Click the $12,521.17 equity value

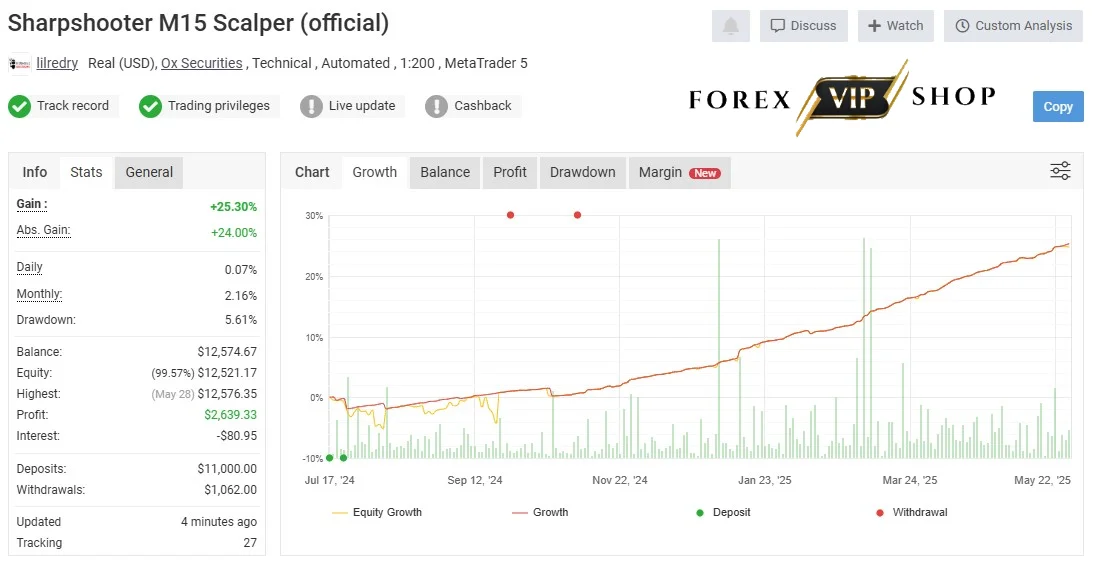coord(227,373)
